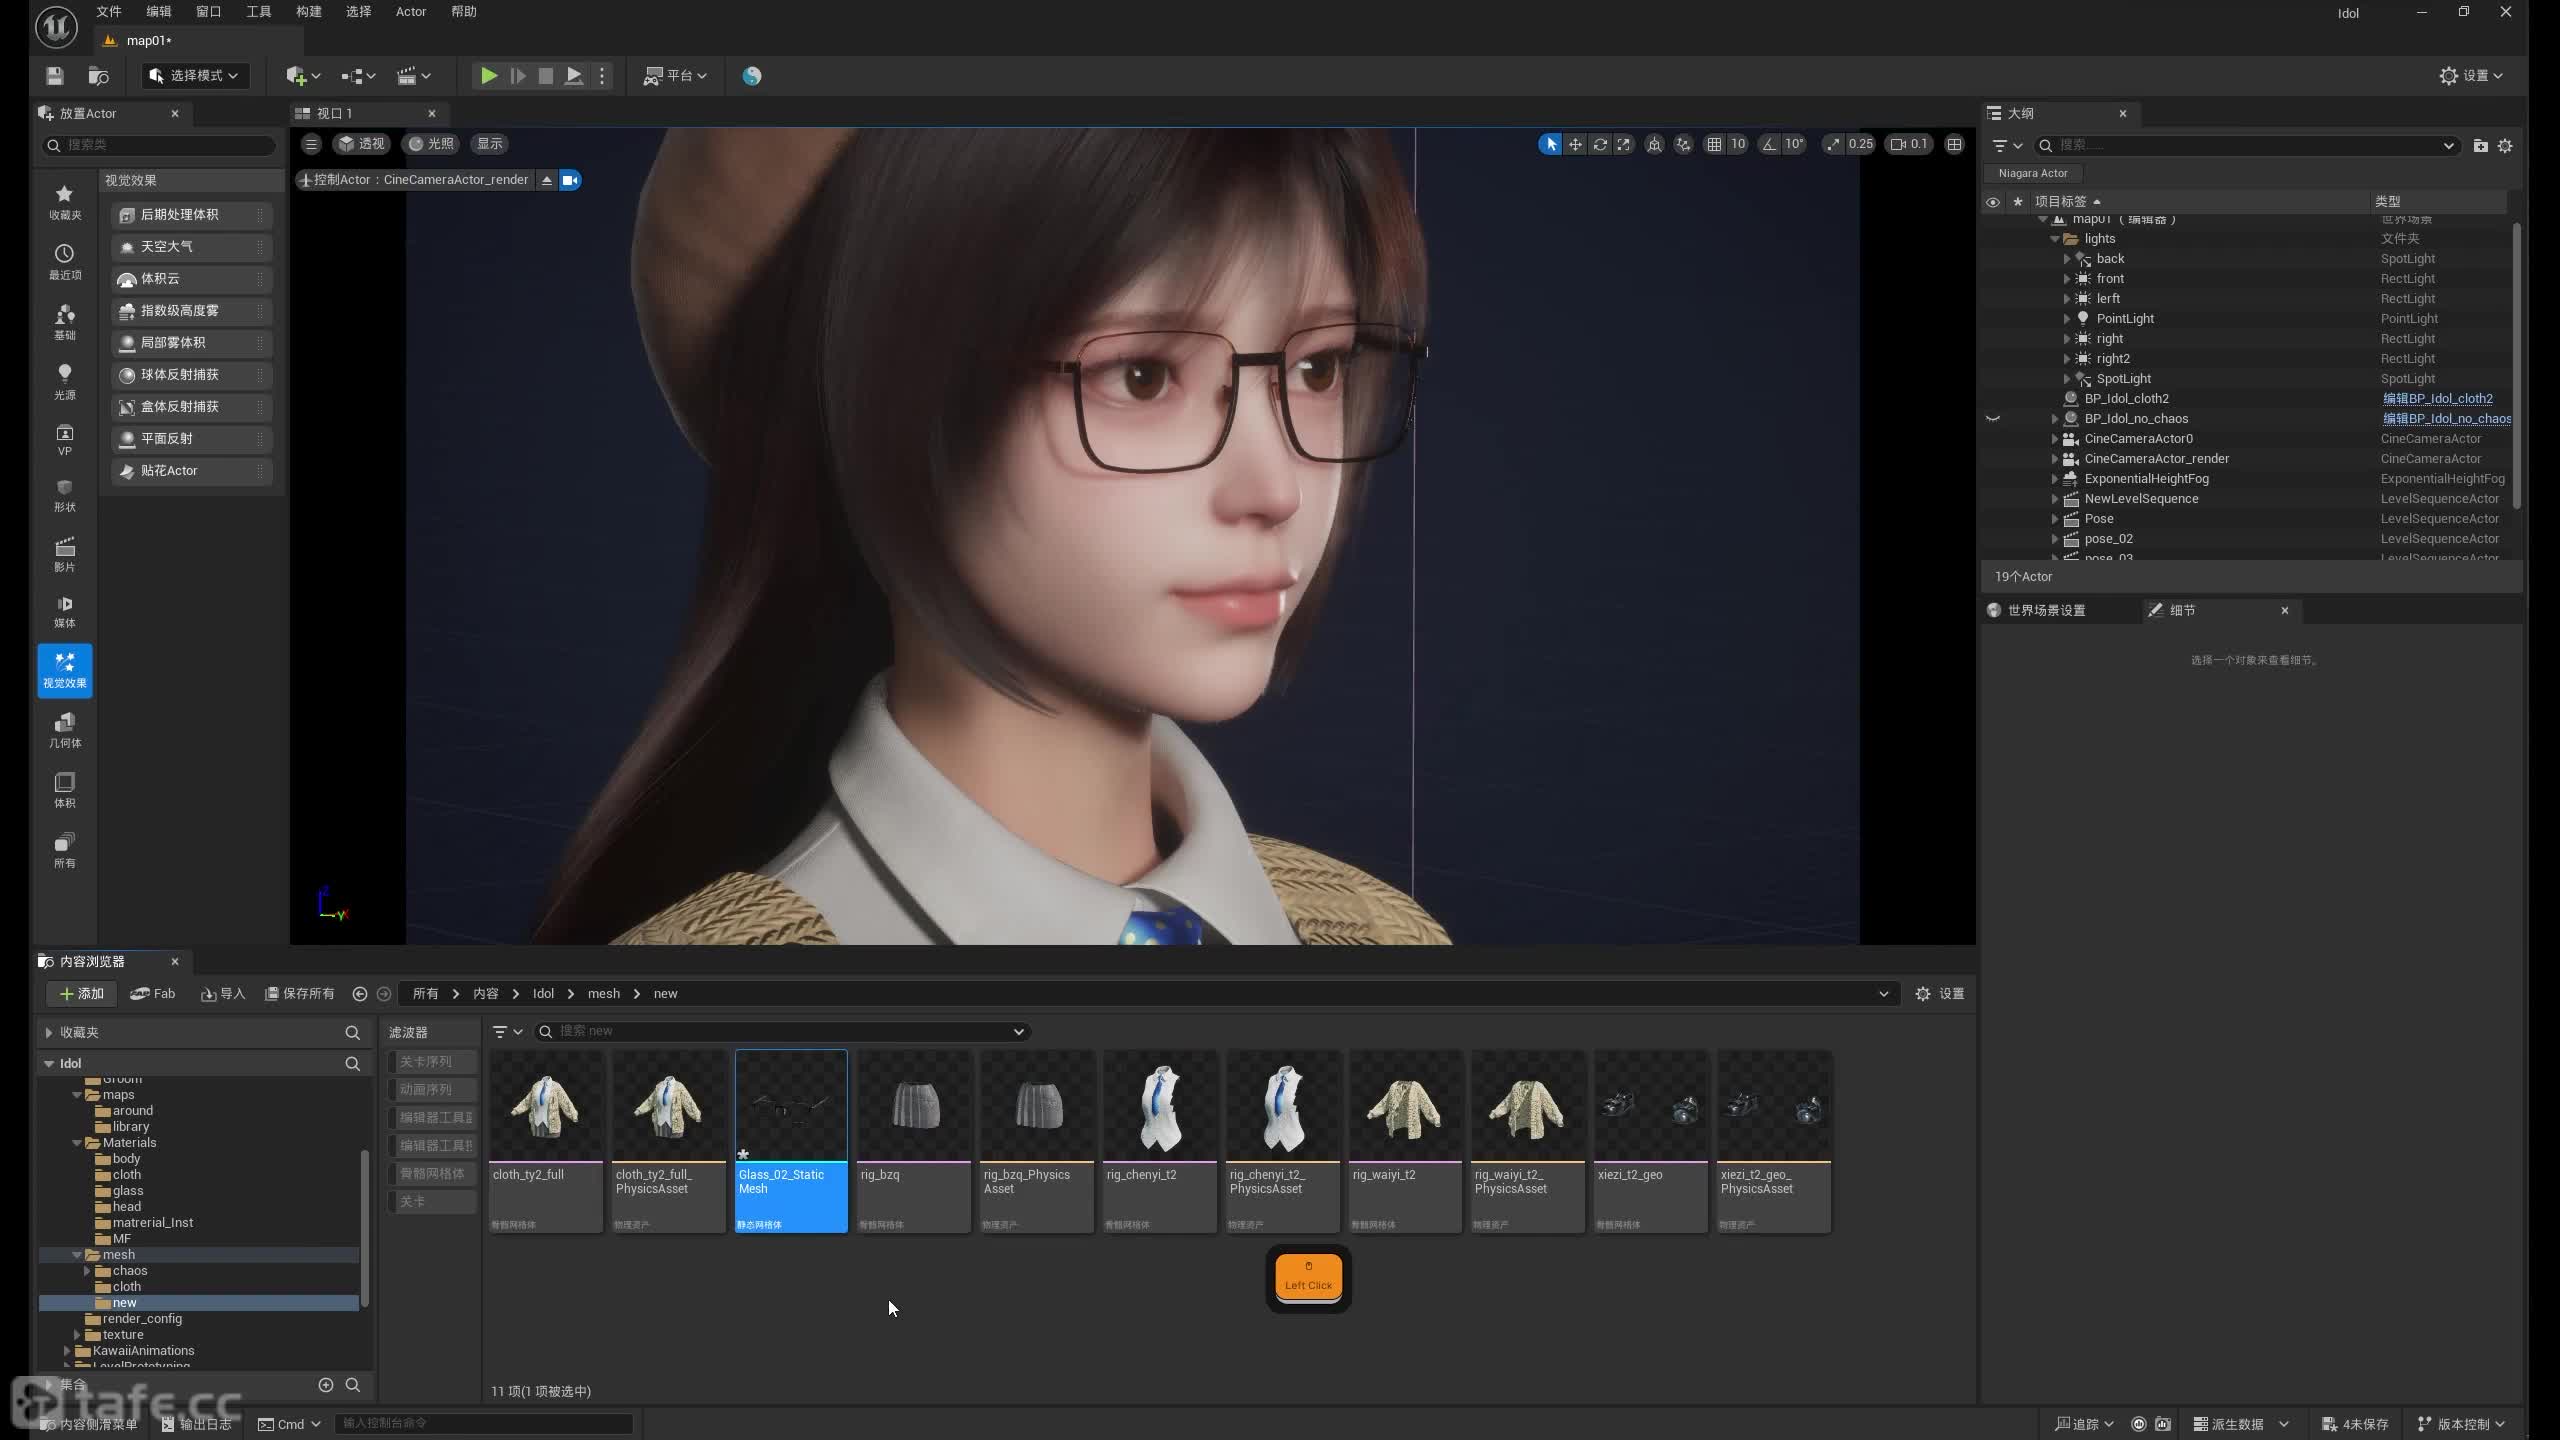
Task: Open the Favorites (收藏夹) category
Action: tap(65, 201)
